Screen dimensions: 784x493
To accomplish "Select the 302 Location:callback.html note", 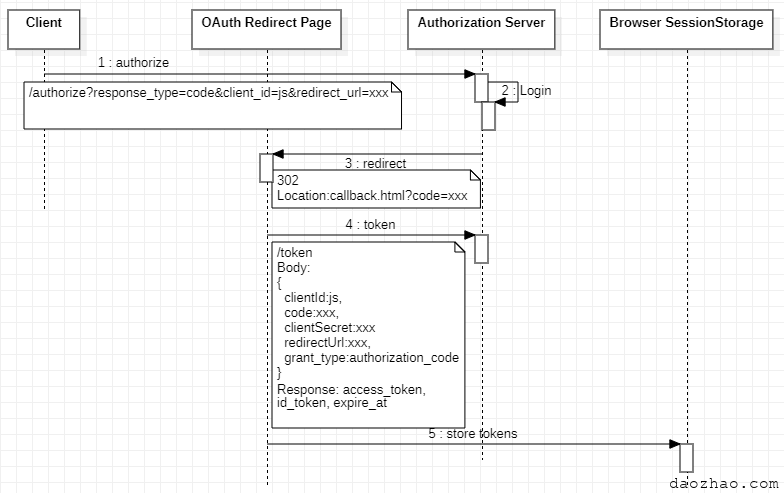I will [376, 188].
